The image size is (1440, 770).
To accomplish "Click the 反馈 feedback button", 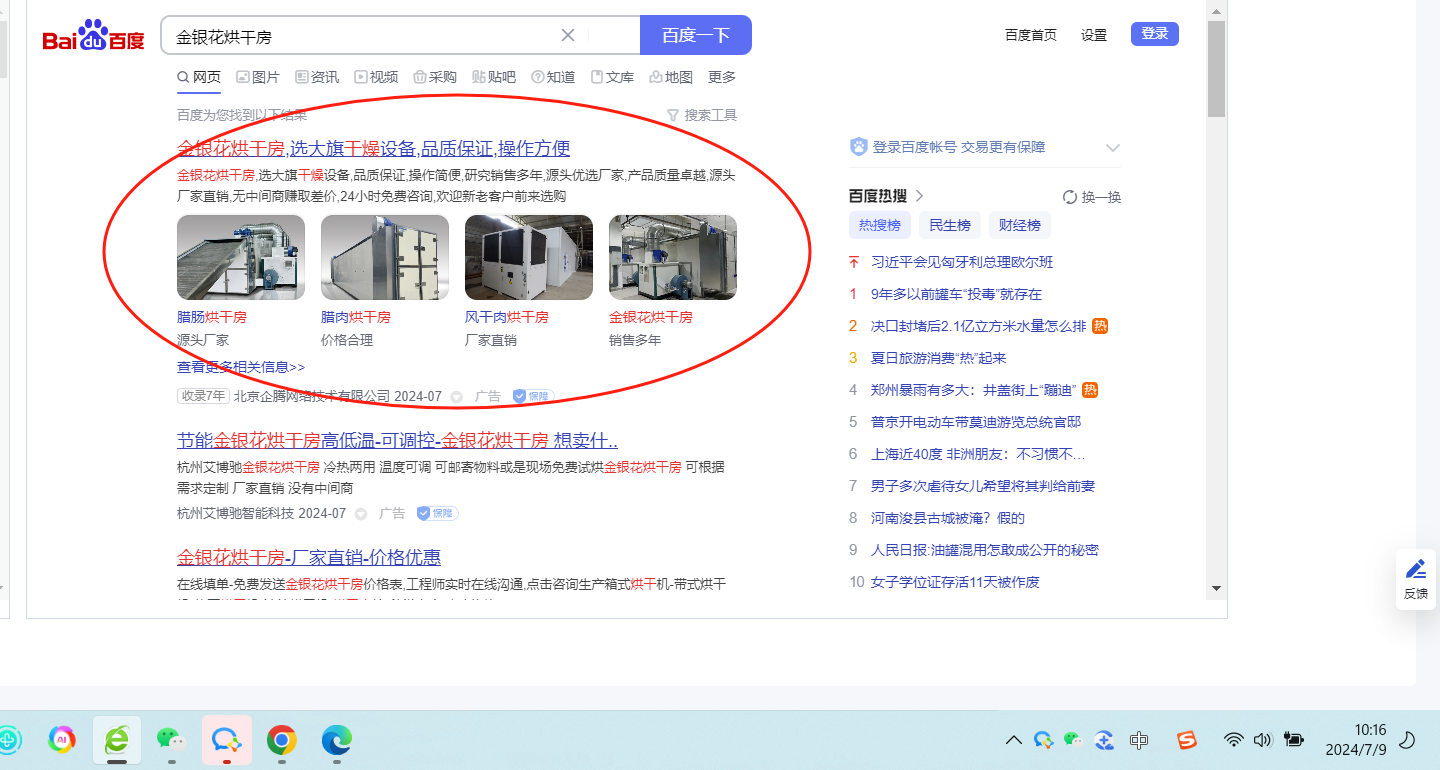I will [x=1416, y=579].
